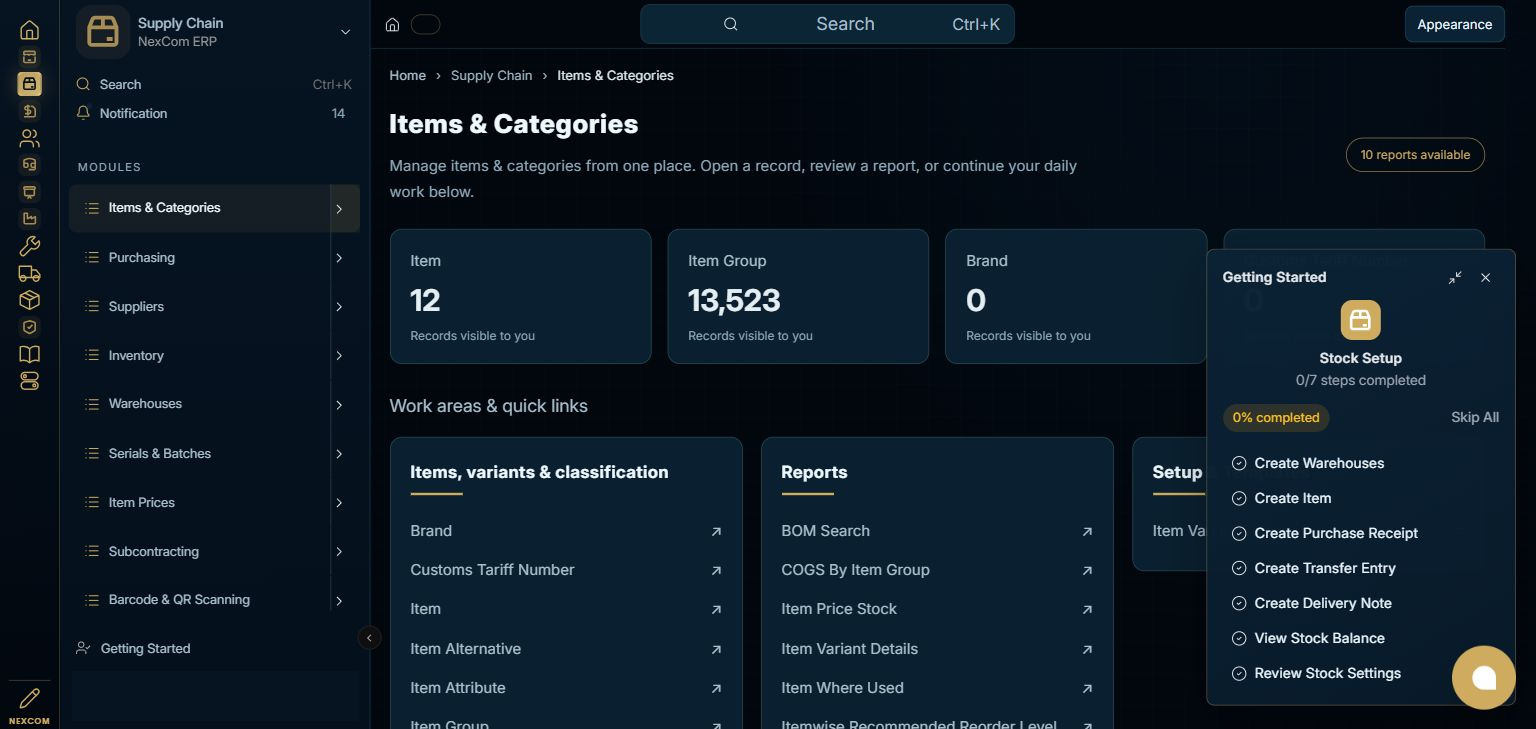Check the circle beside Create Transfer Entry

(1239, 568)
